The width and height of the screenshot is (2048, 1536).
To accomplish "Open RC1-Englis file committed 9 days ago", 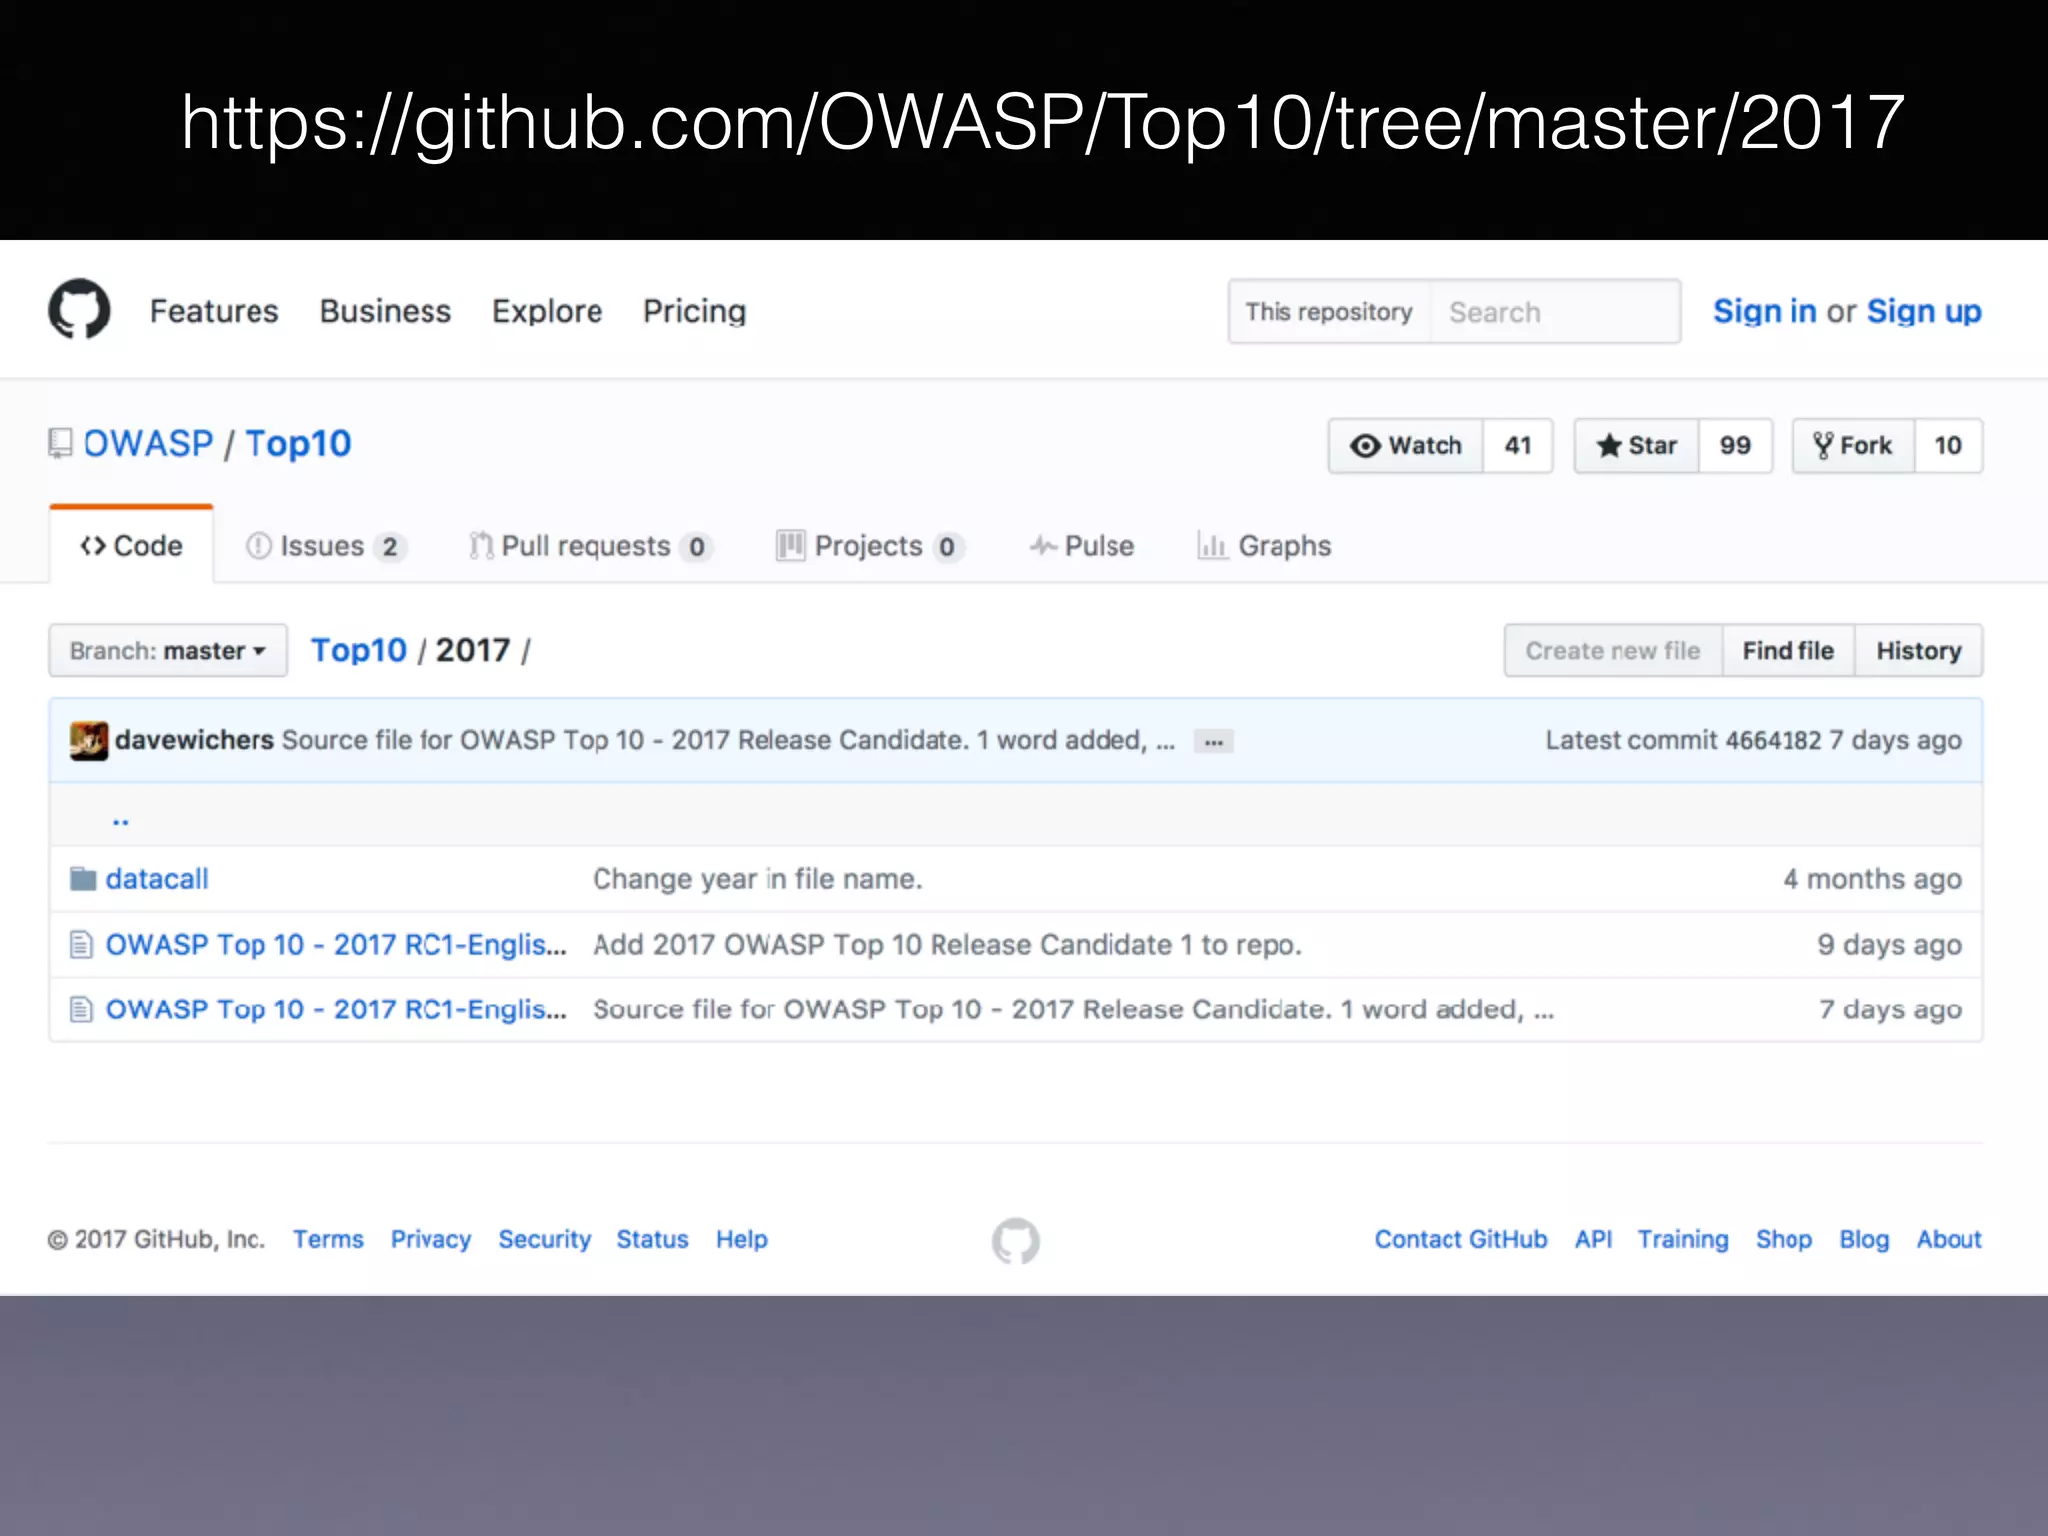I will pos(336,945).
